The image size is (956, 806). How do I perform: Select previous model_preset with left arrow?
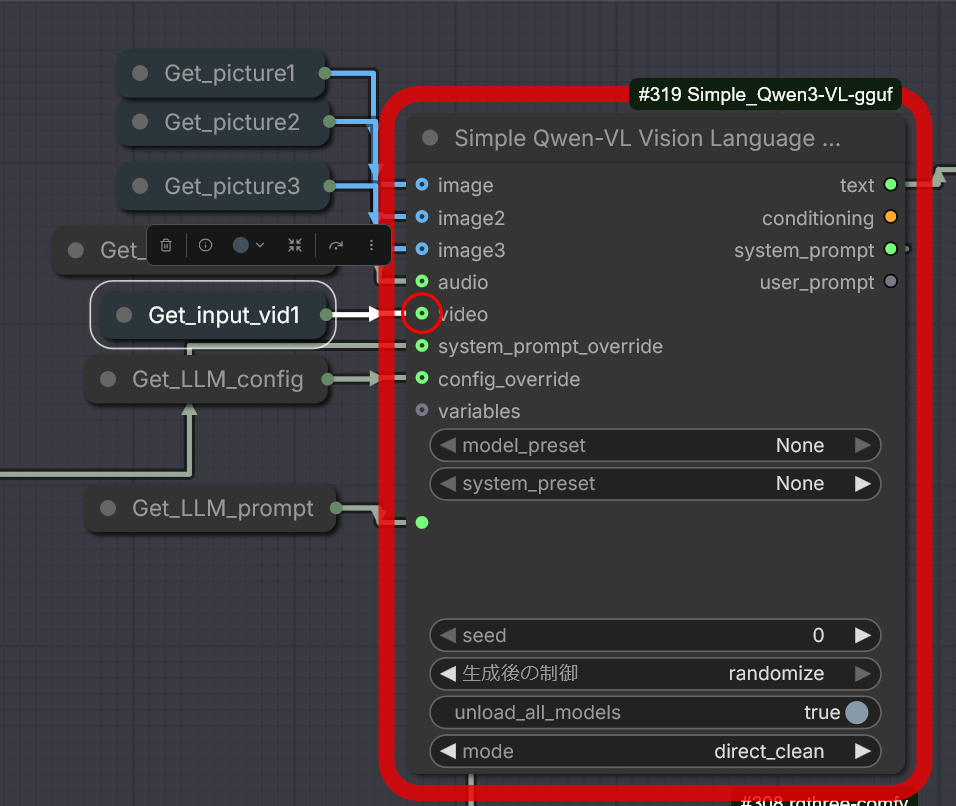tap(448, 445)
